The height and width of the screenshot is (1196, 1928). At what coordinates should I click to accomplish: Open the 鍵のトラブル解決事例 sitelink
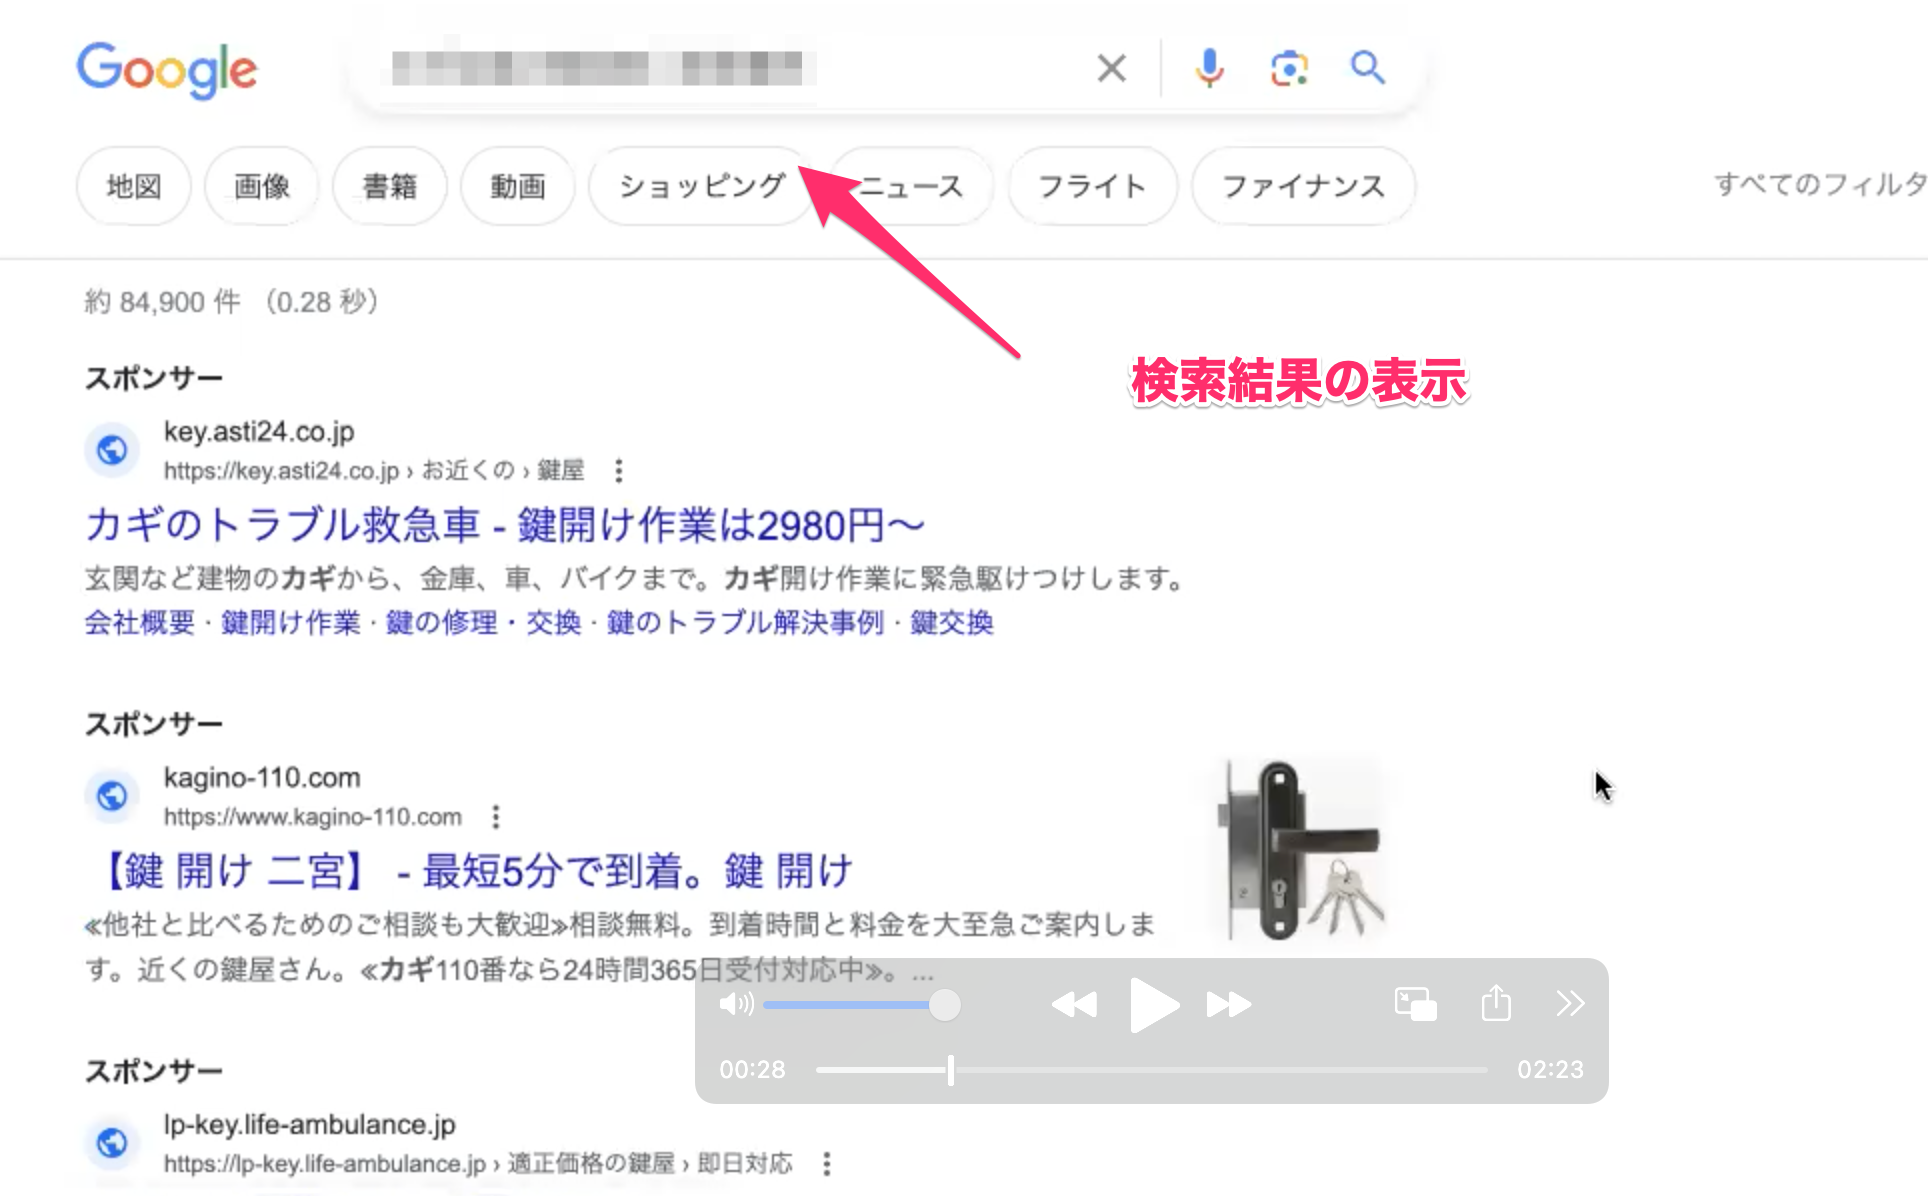[746, 623]
